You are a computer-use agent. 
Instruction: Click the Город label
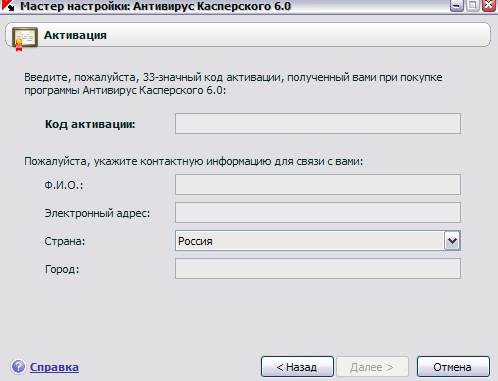click(x=62, y=269)
